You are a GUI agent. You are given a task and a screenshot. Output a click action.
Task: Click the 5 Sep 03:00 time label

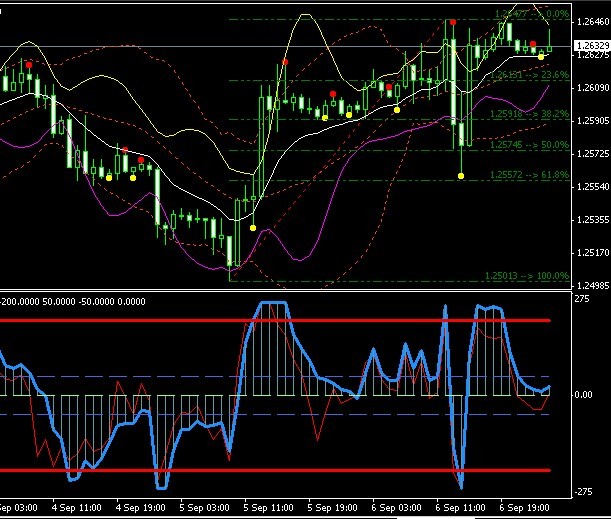[205, 508]
